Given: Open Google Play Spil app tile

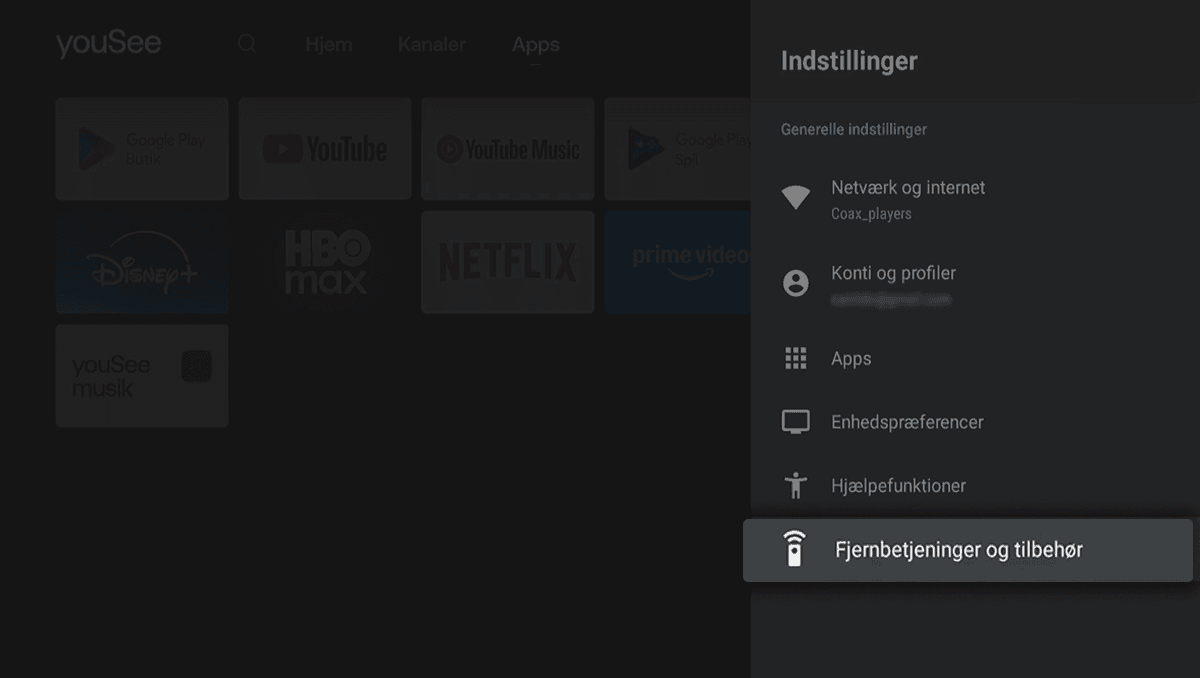Looking at the screenshot, I should (x=678, y=149).
